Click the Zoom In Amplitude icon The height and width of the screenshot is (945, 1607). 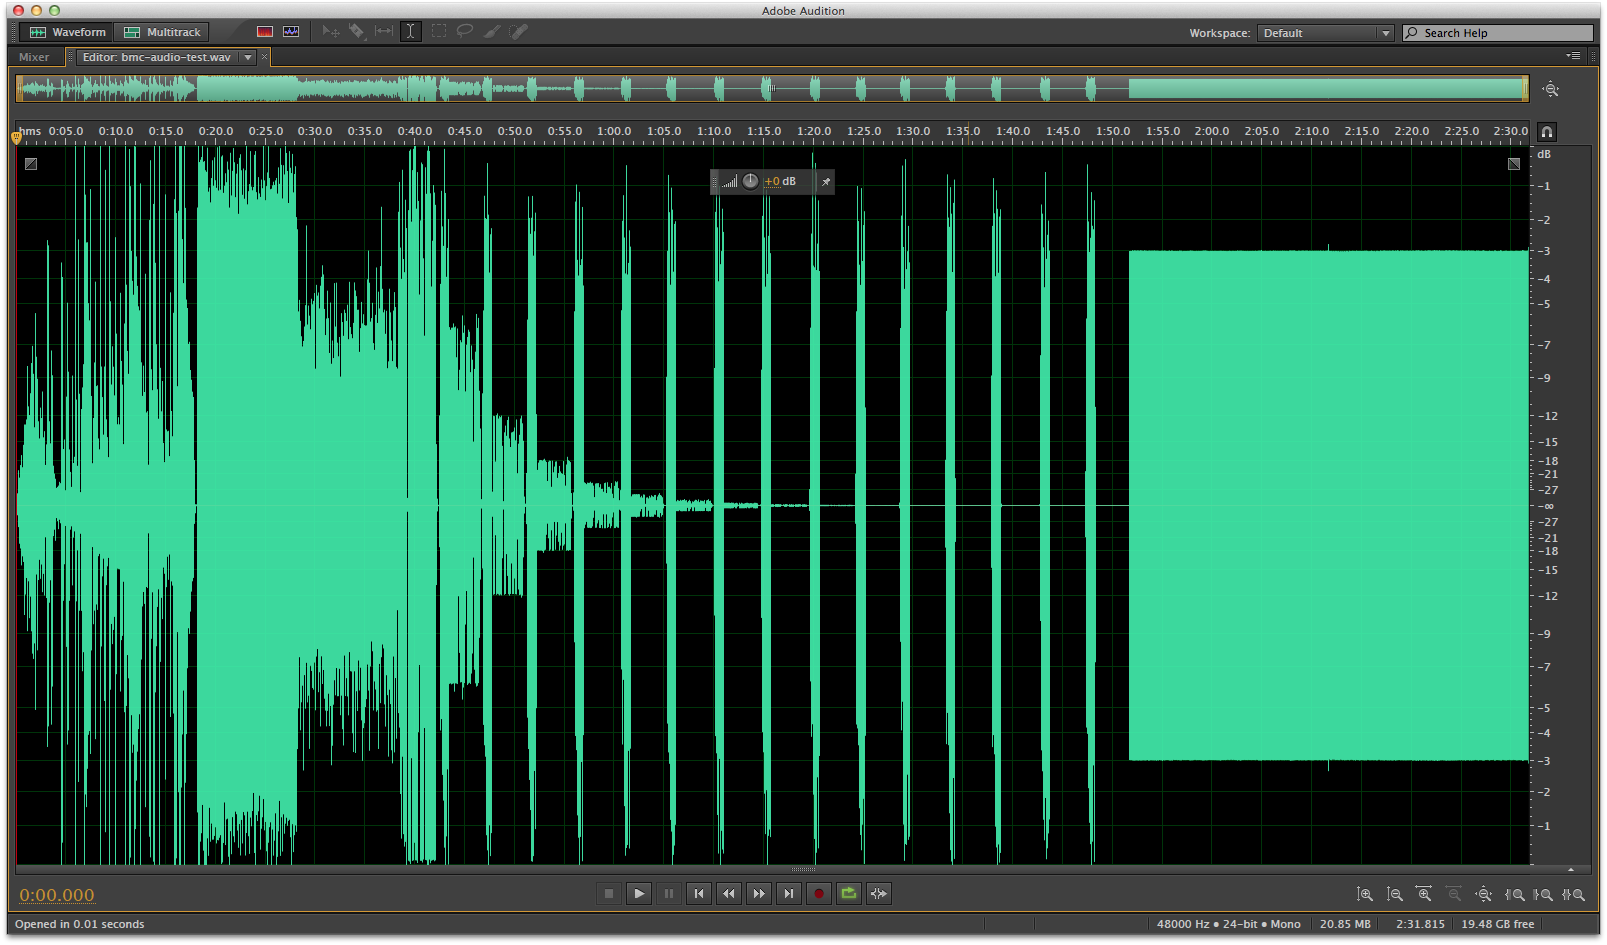[1365, 895]
